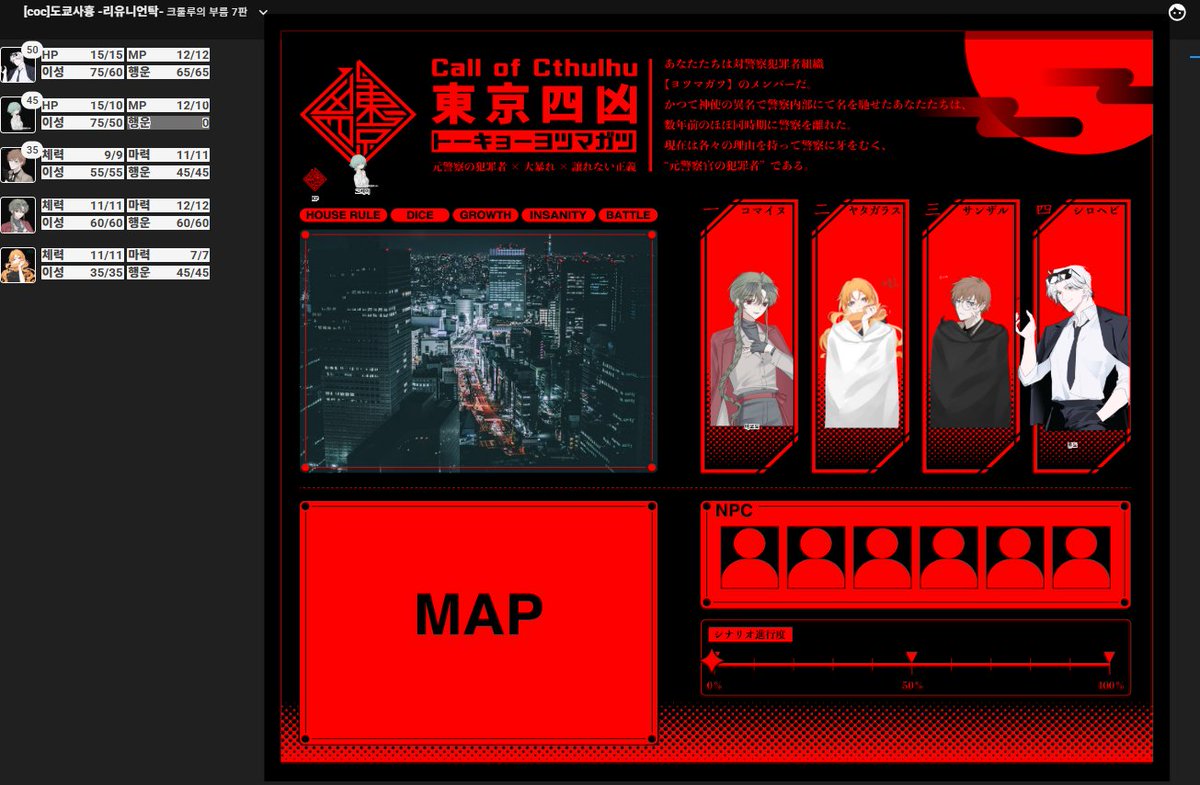Click the initiative badge showing 45
This screenshot has height=785, width=1200.
32,99
